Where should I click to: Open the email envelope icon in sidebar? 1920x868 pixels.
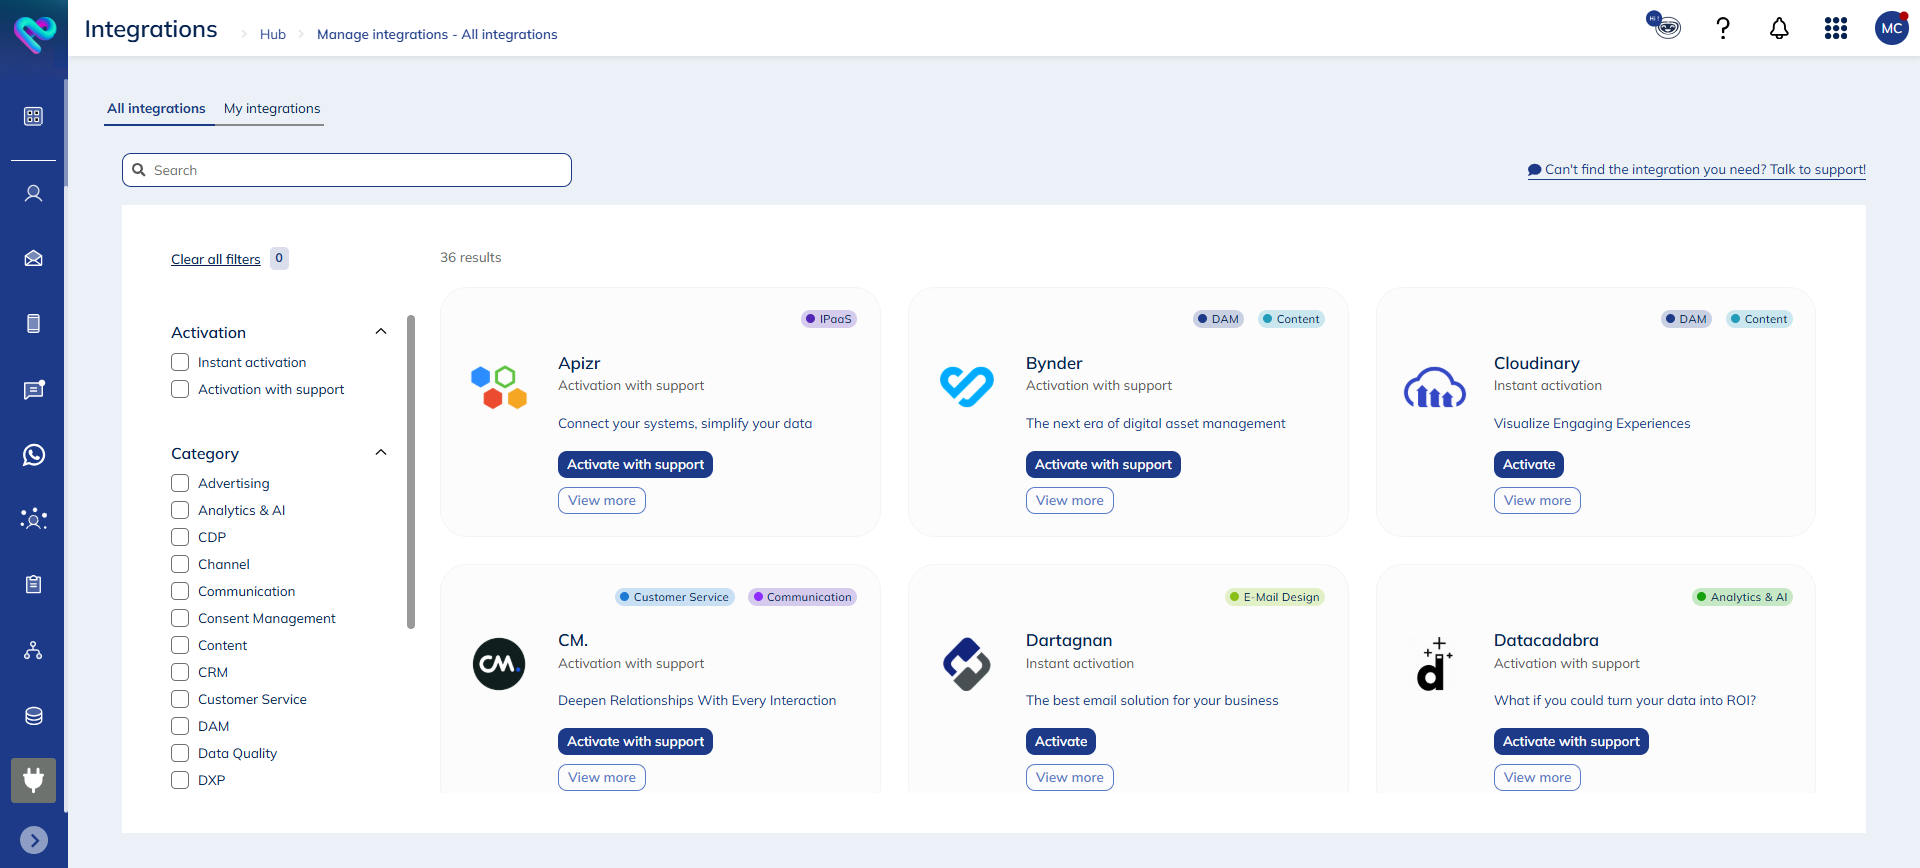coord(33,258)
